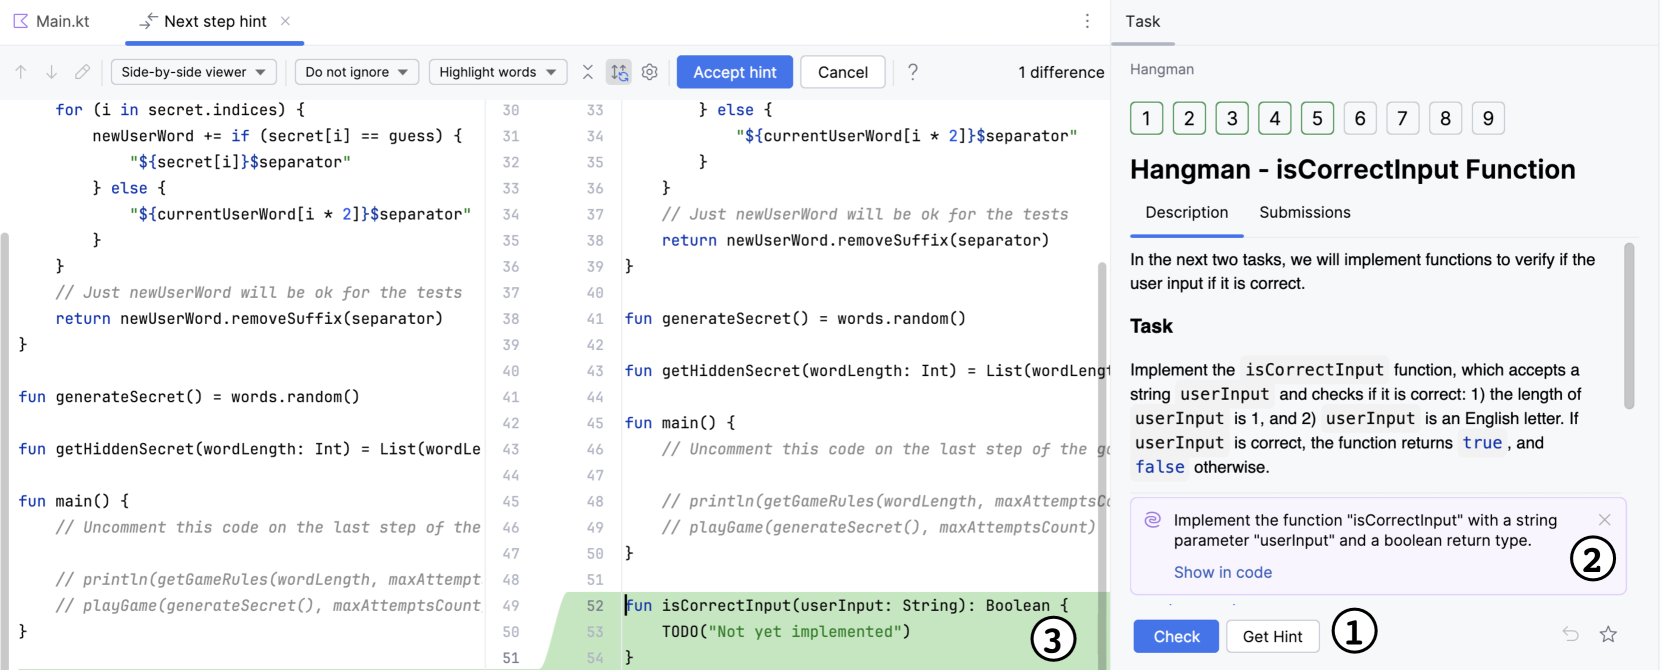1661x670 pixels.
Task: Click the collapse unchanged fragments icon
Action: point(588,72)
